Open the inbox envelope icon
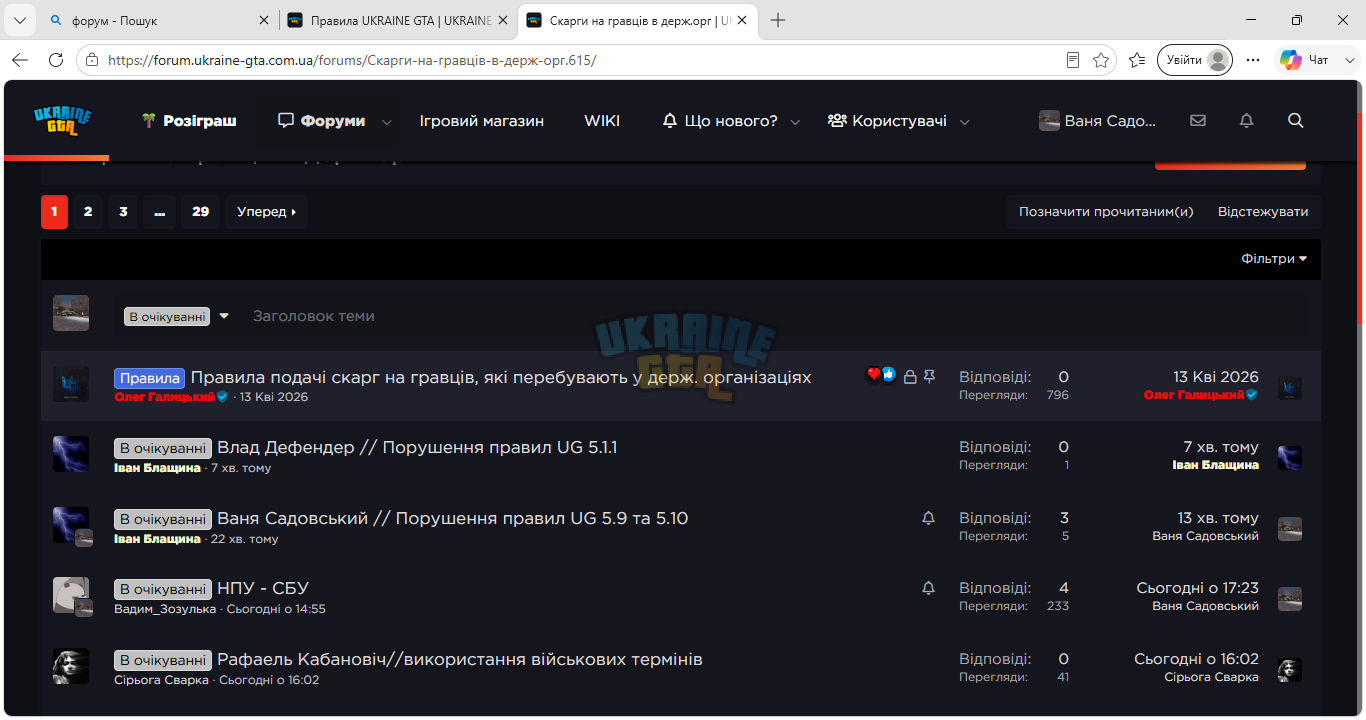 coord(1198,121)
